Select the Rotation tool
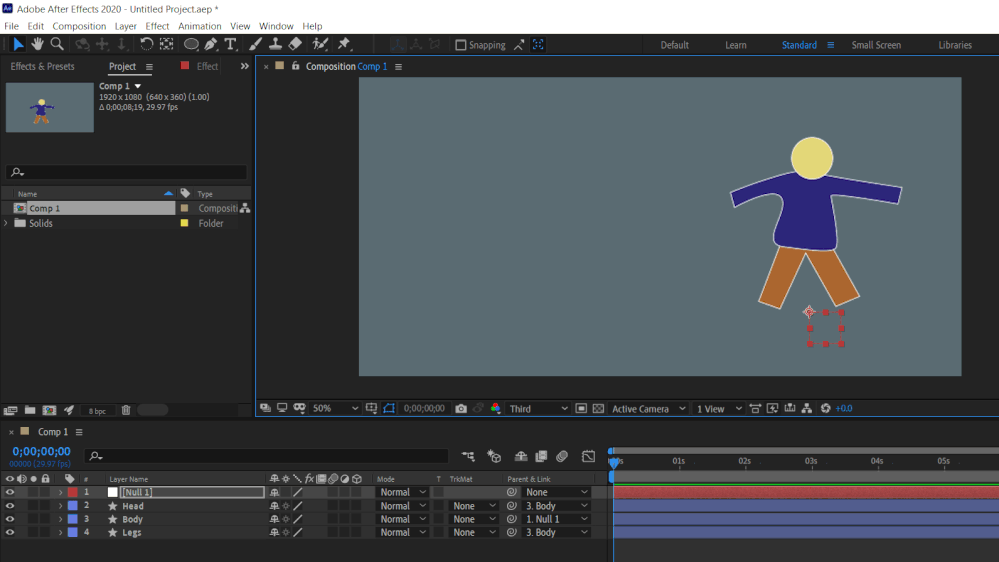Image resolution: width=999 pixels, height=562 pixels. [146, 44]
